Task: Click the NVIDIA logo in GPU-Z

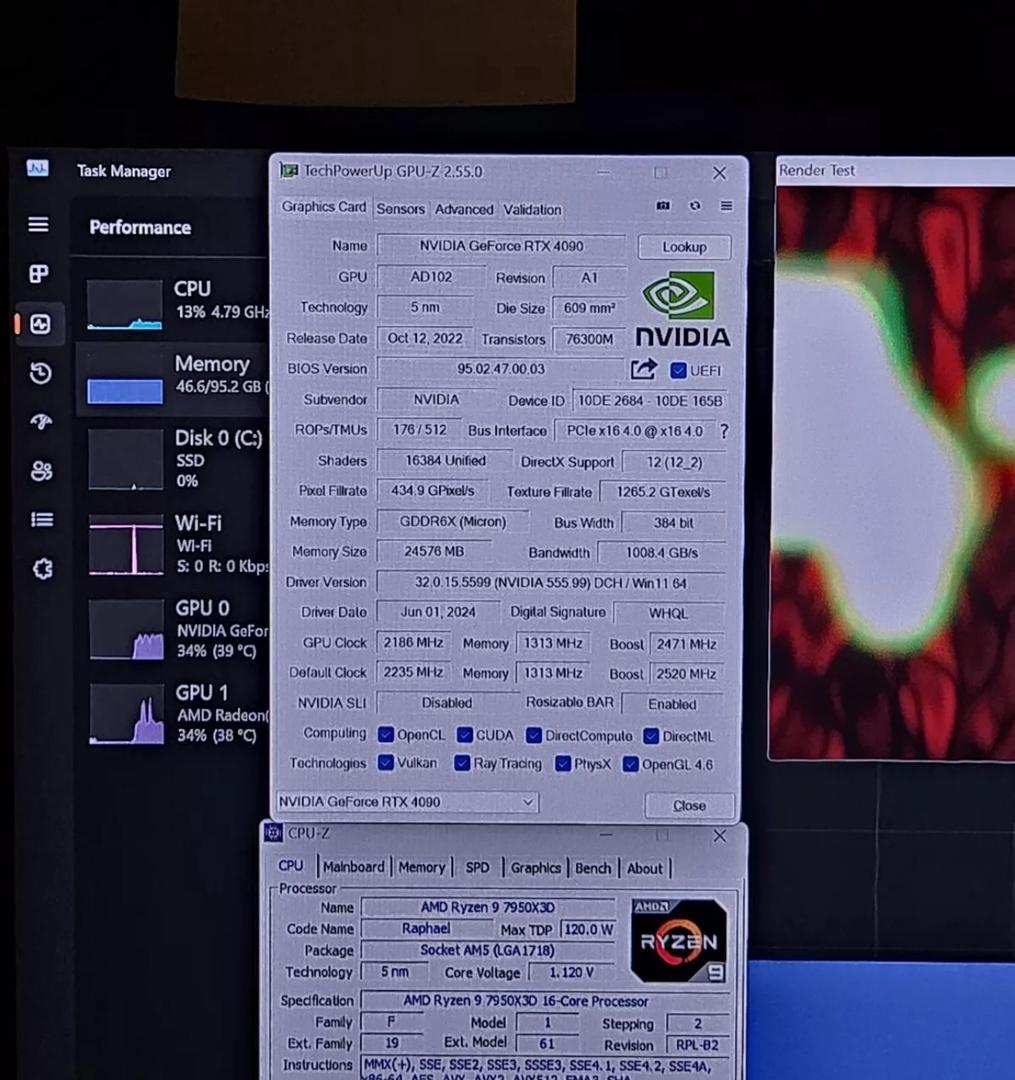Action: [x=682, y=309]
